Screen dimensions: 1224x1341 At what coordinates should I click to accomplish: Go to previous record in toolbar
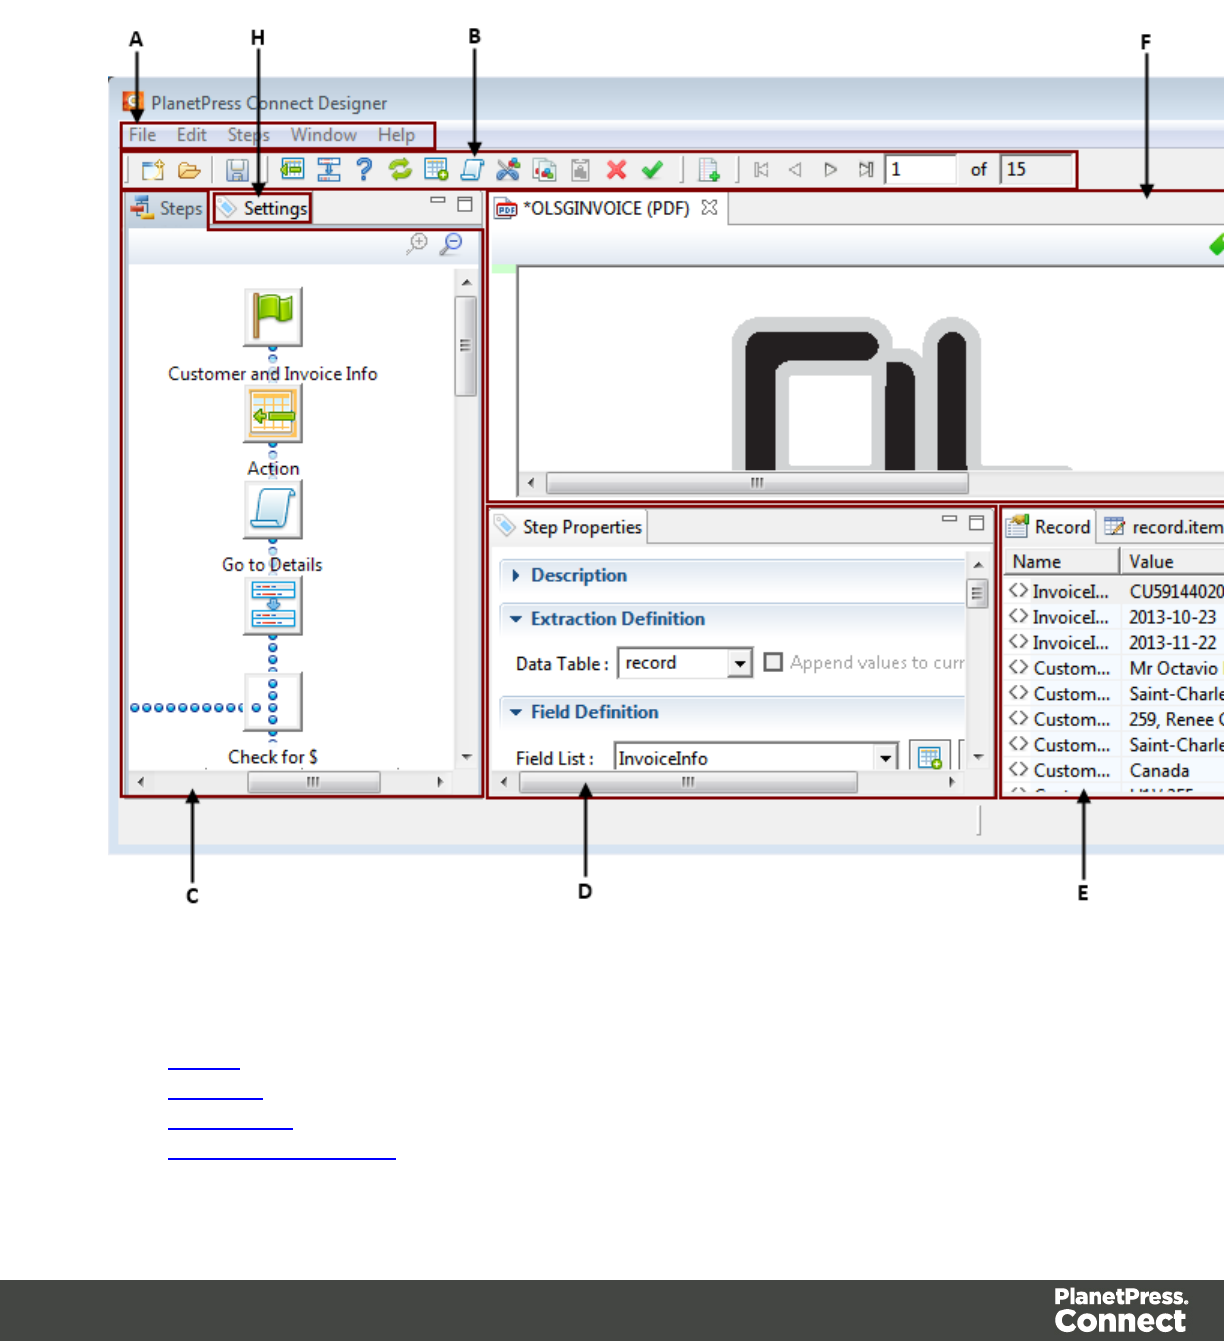(x=795, y=169)
